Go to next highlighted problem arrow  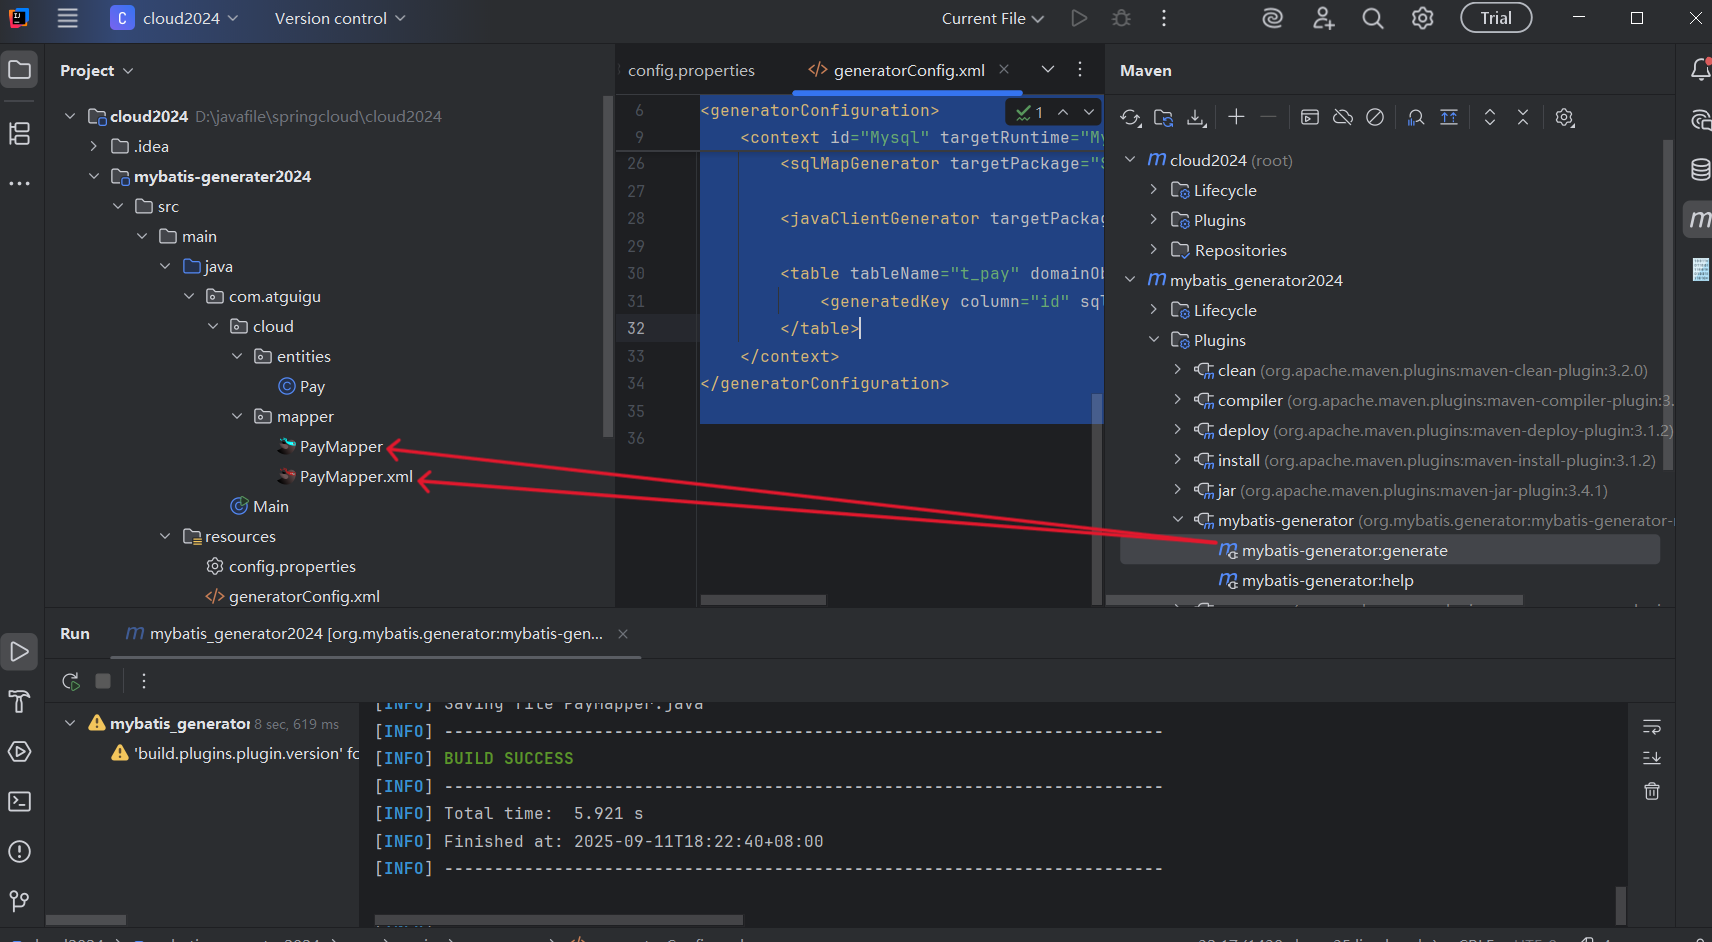(1088, 112)
